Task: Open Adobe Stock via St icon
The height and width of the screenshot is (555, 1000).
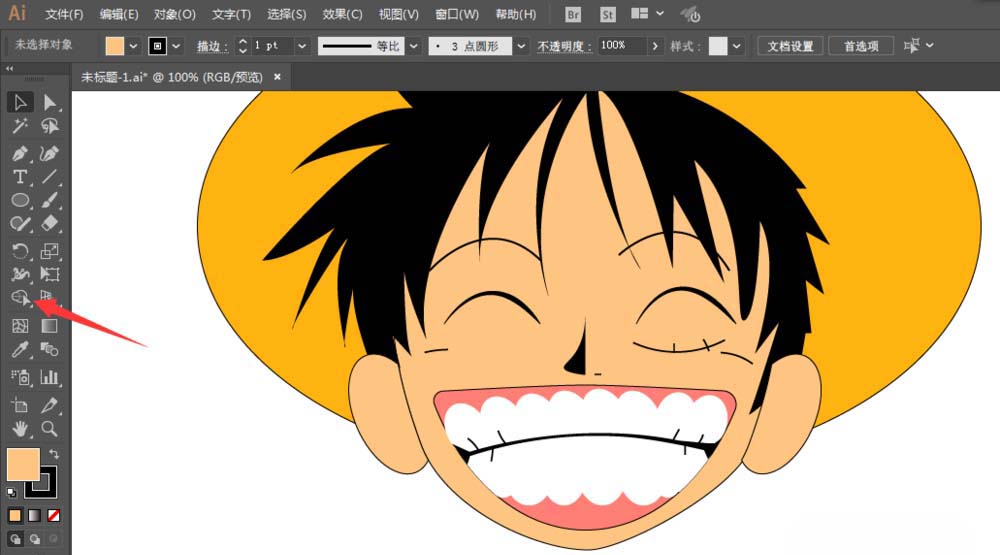Action: tap(608, 14)
